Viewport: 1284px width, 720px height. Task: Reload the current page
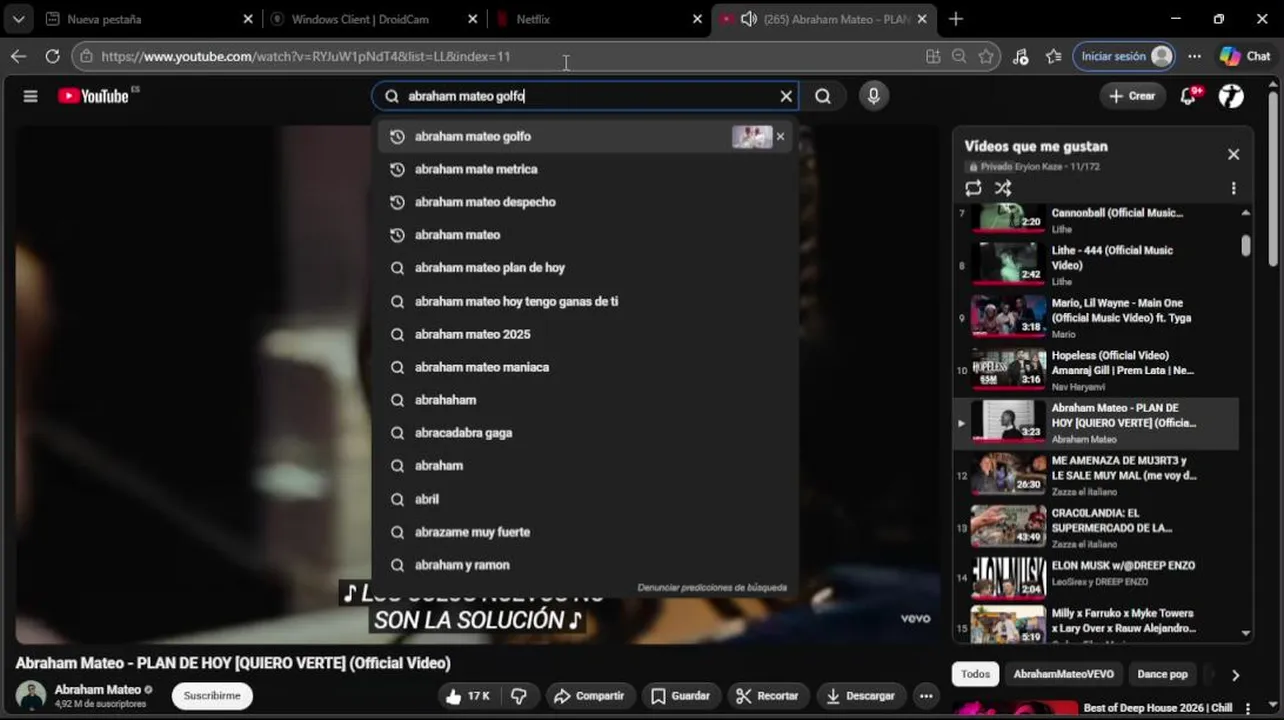pos(52,57)
